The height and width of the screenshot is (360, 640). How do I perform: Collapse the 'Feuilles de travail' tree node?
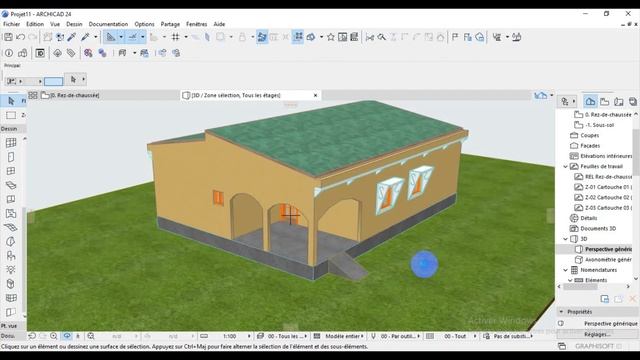[x=566, y=167]
